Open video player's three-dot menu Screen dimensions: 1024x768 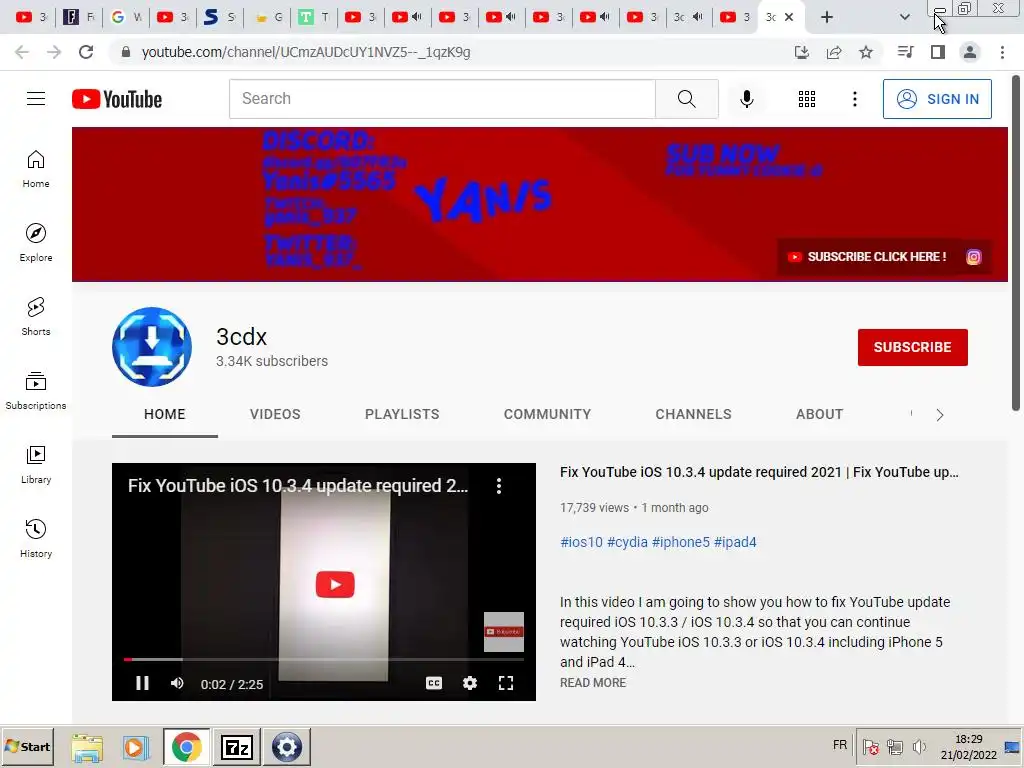click(498, 485)
